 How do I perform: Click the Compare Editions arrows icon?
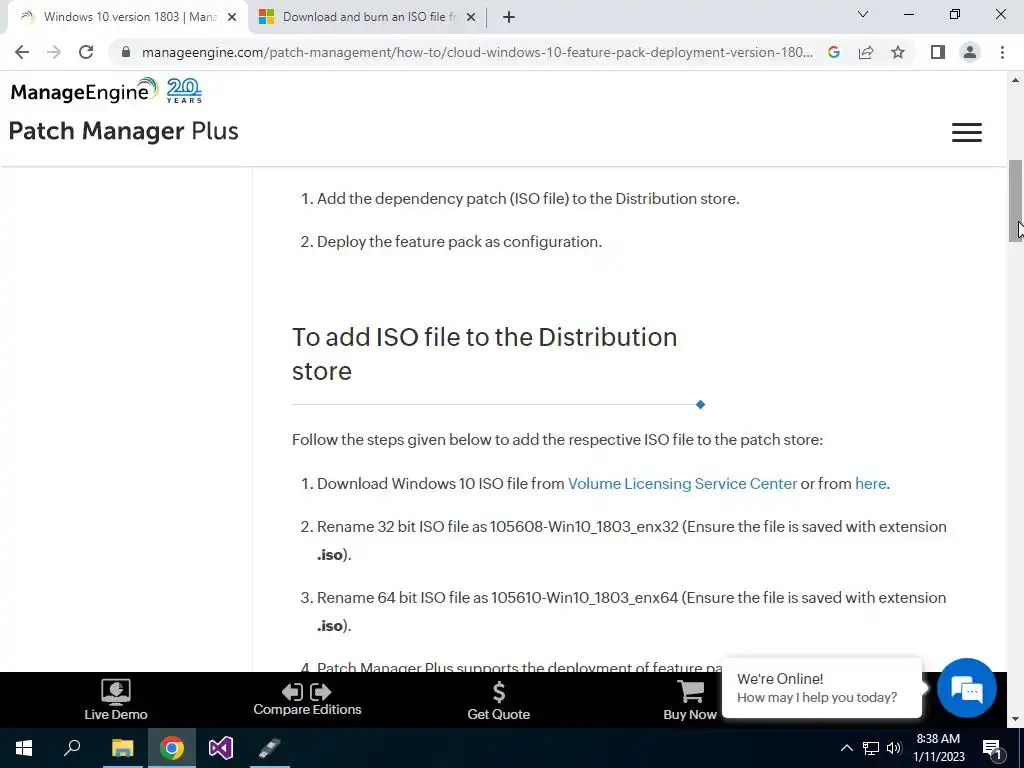[307, 692]
